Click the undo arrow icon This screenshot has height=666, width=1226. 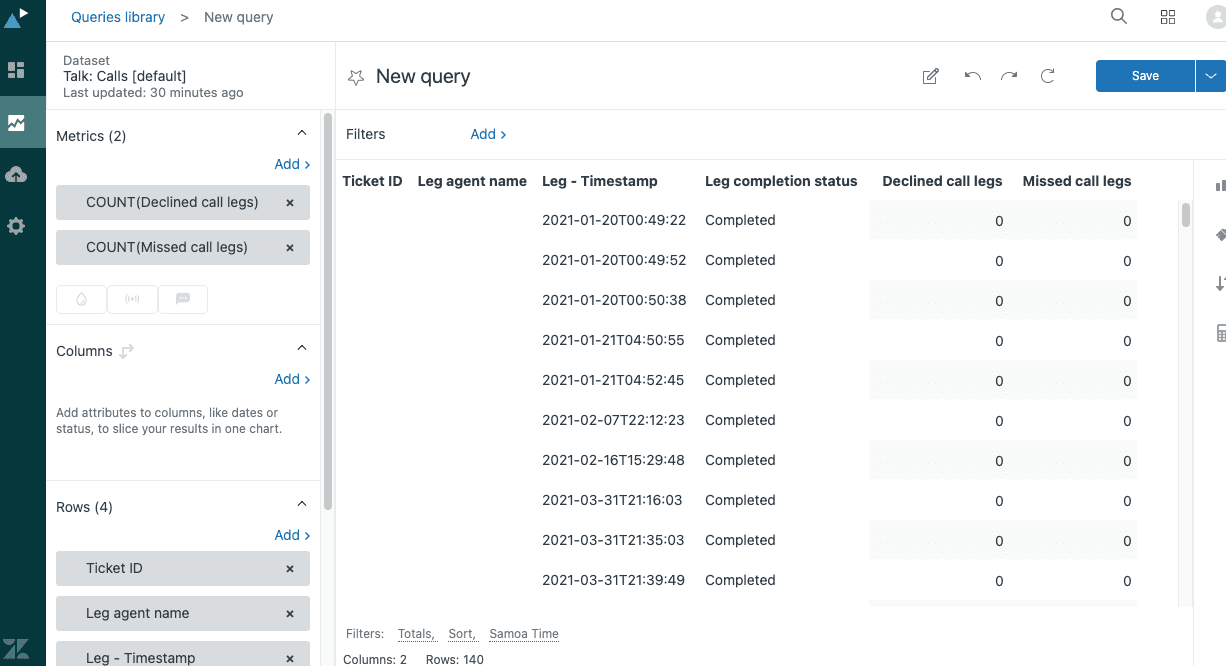[971, 75]
